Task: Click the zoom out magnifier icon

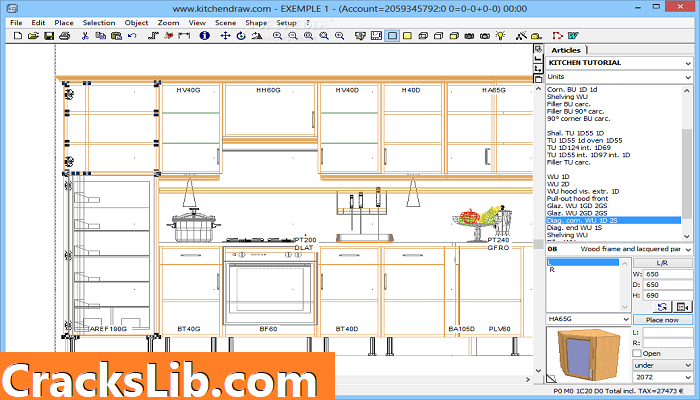Action: 293,36
